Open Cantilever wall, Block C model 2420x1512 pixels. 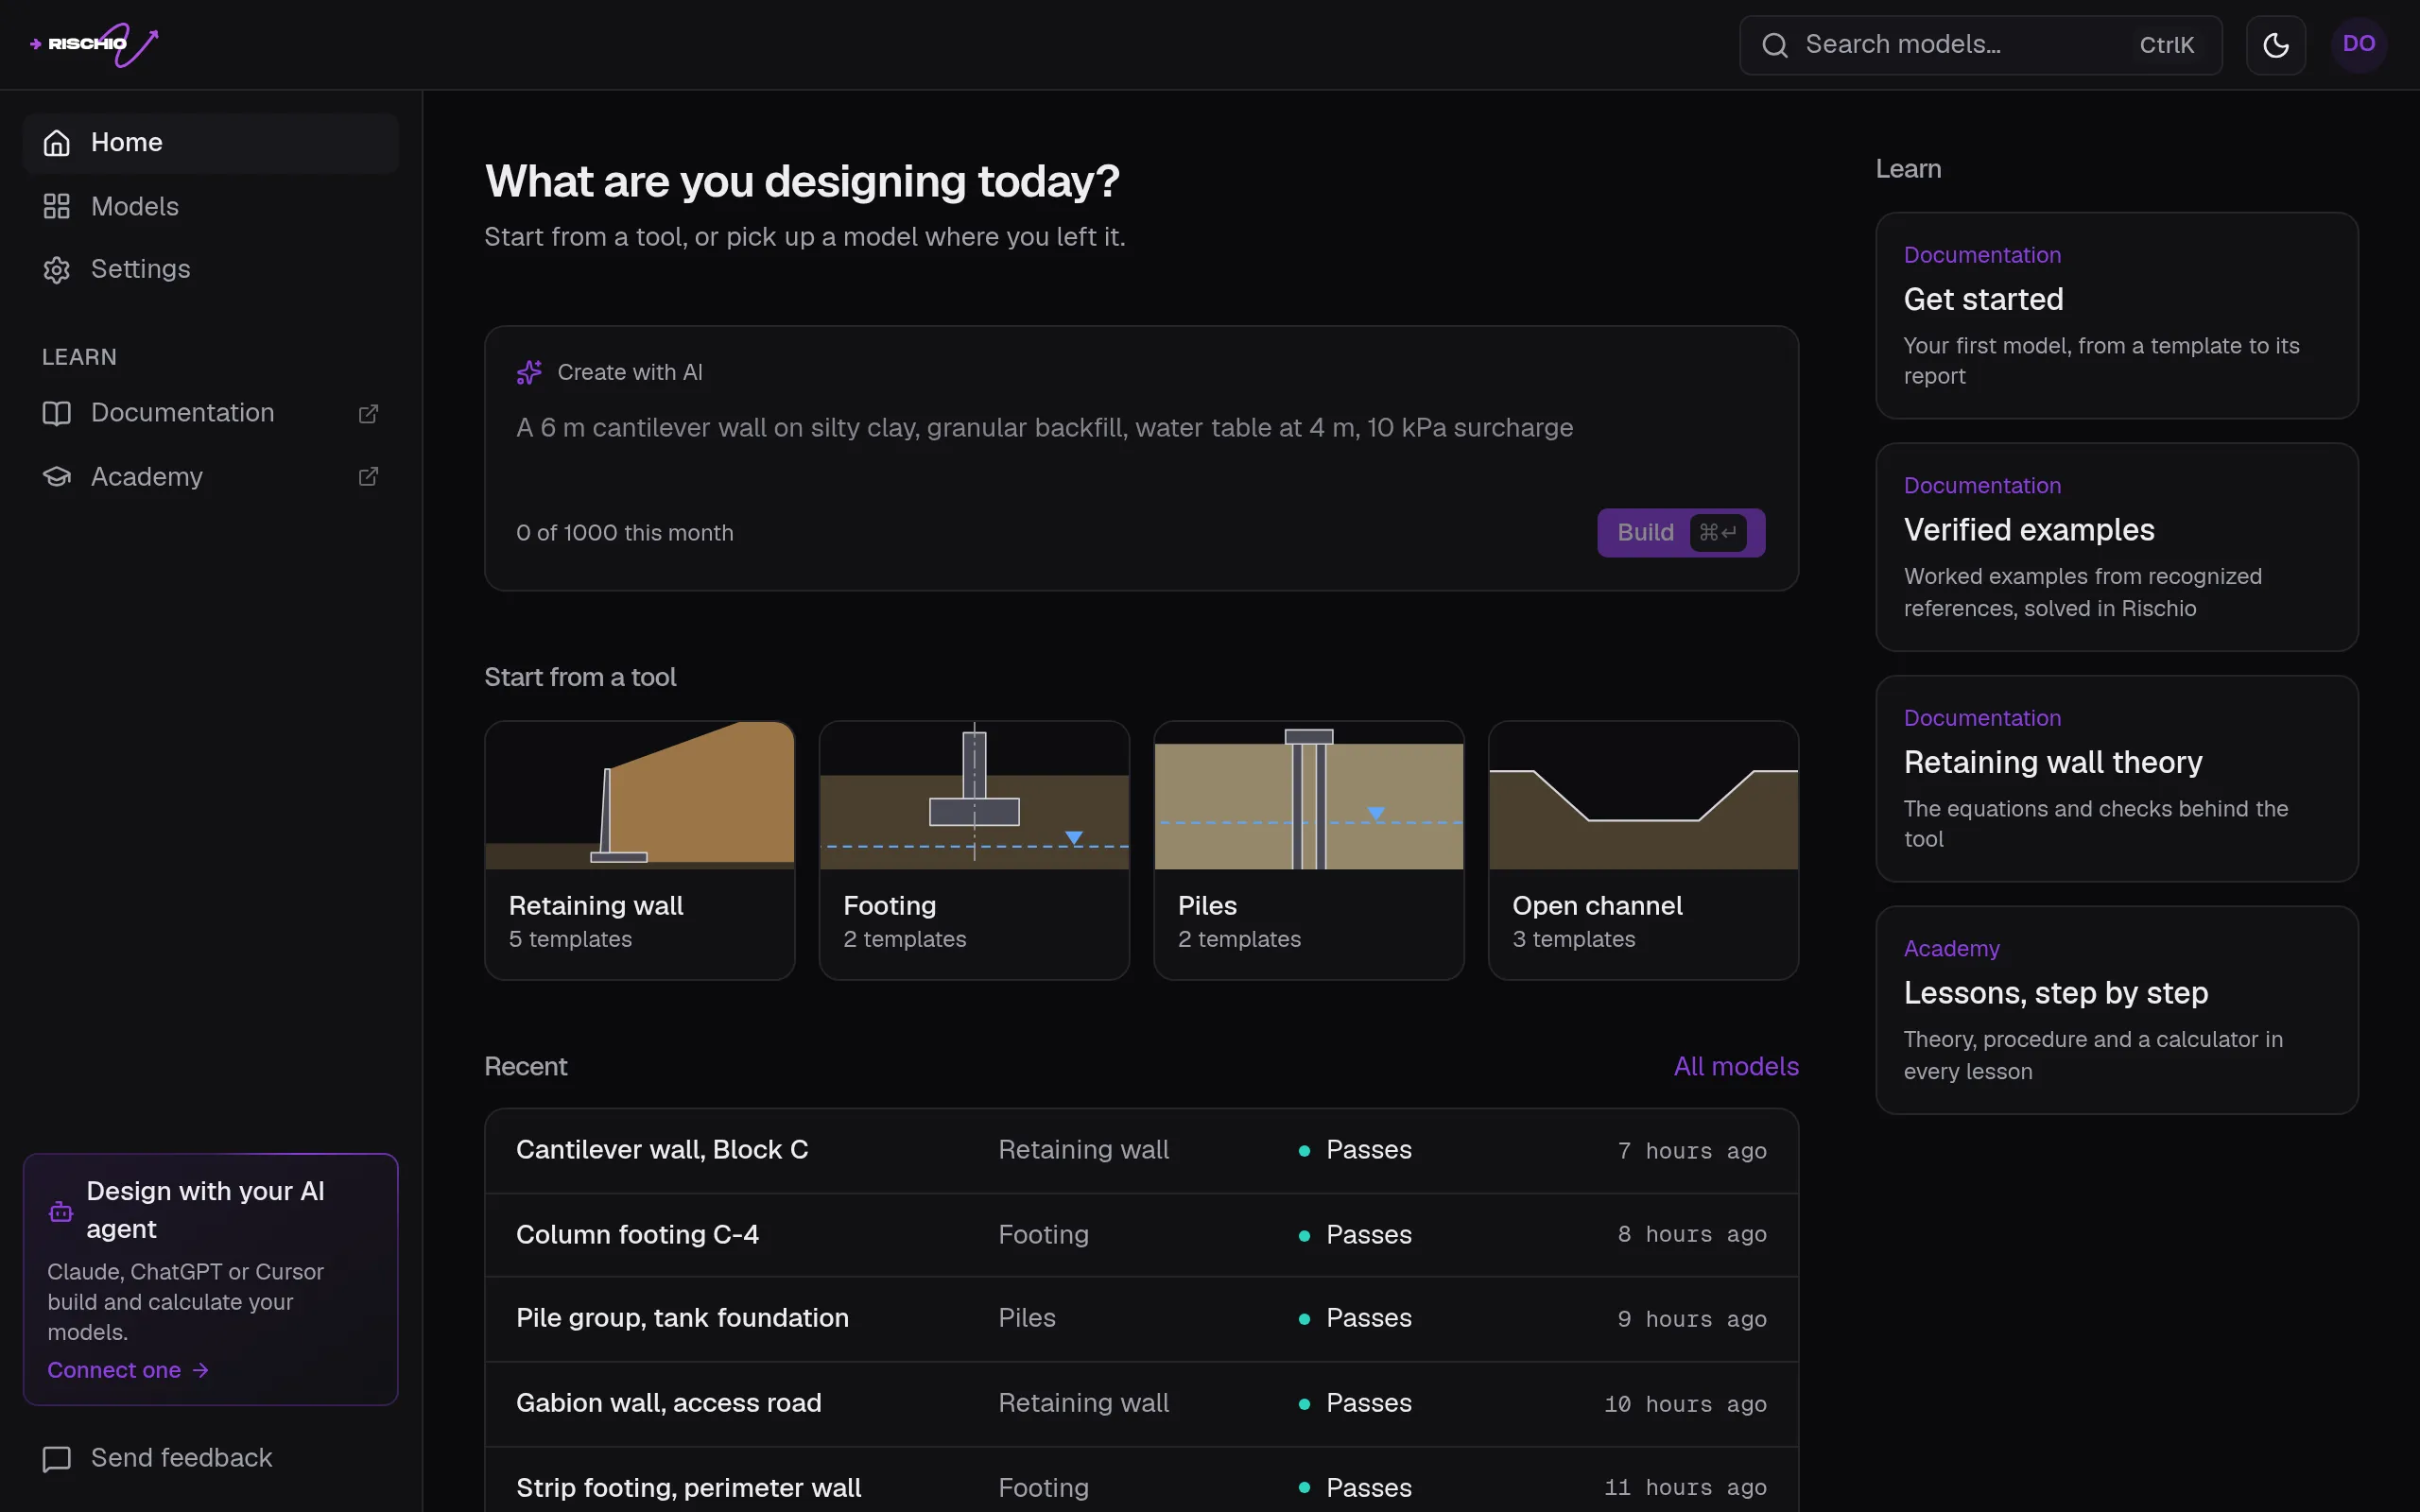coord(1141,1151)
